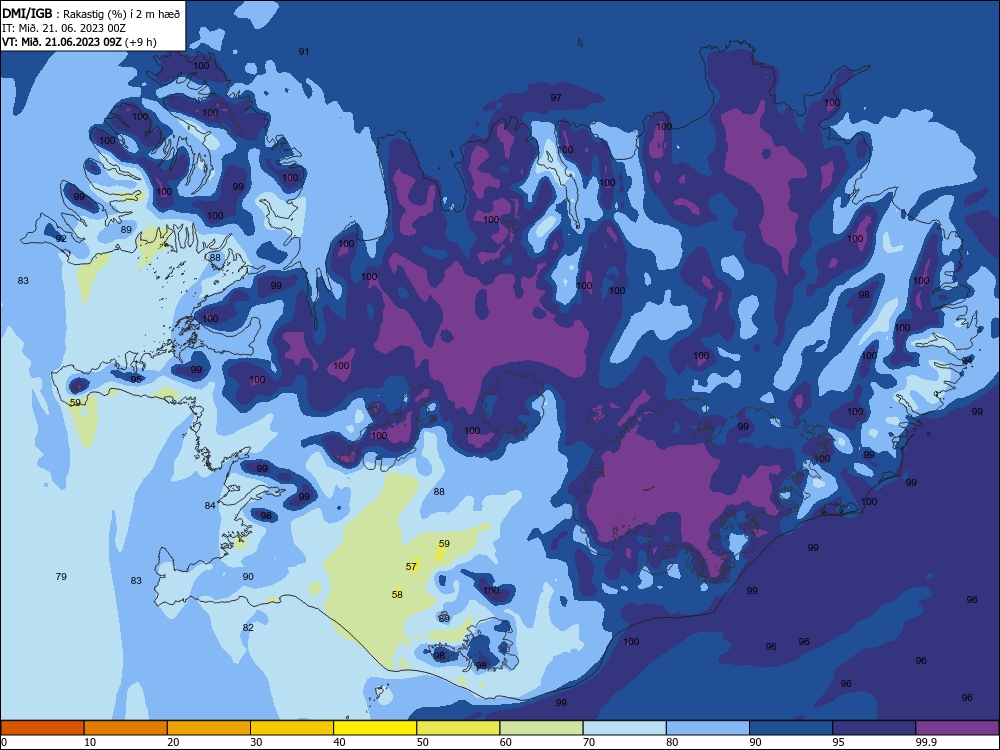Pick the 40–50 bright yellow legend swatch
This screenshot has width=1000, height=750.
[x=375, y=728]
